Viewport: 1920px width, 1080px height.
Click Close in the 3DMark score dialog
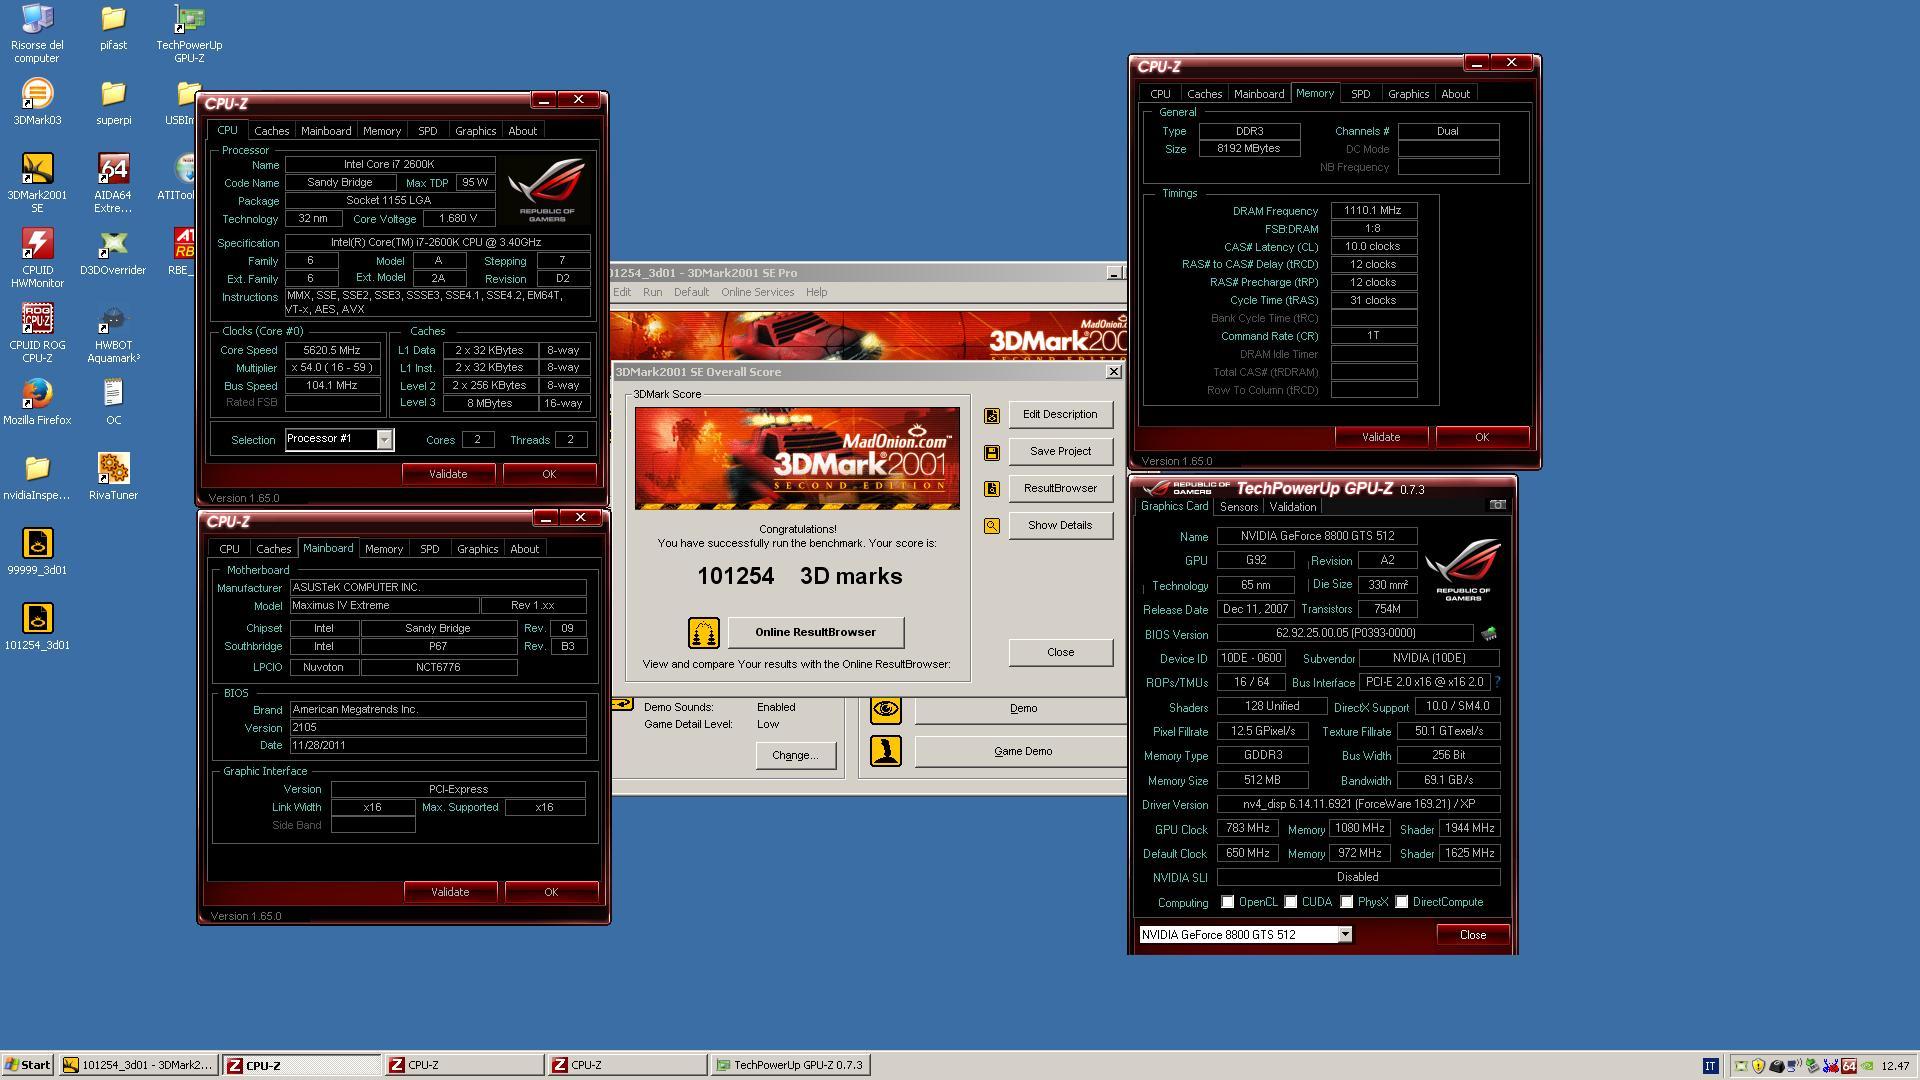point(1060,652)
